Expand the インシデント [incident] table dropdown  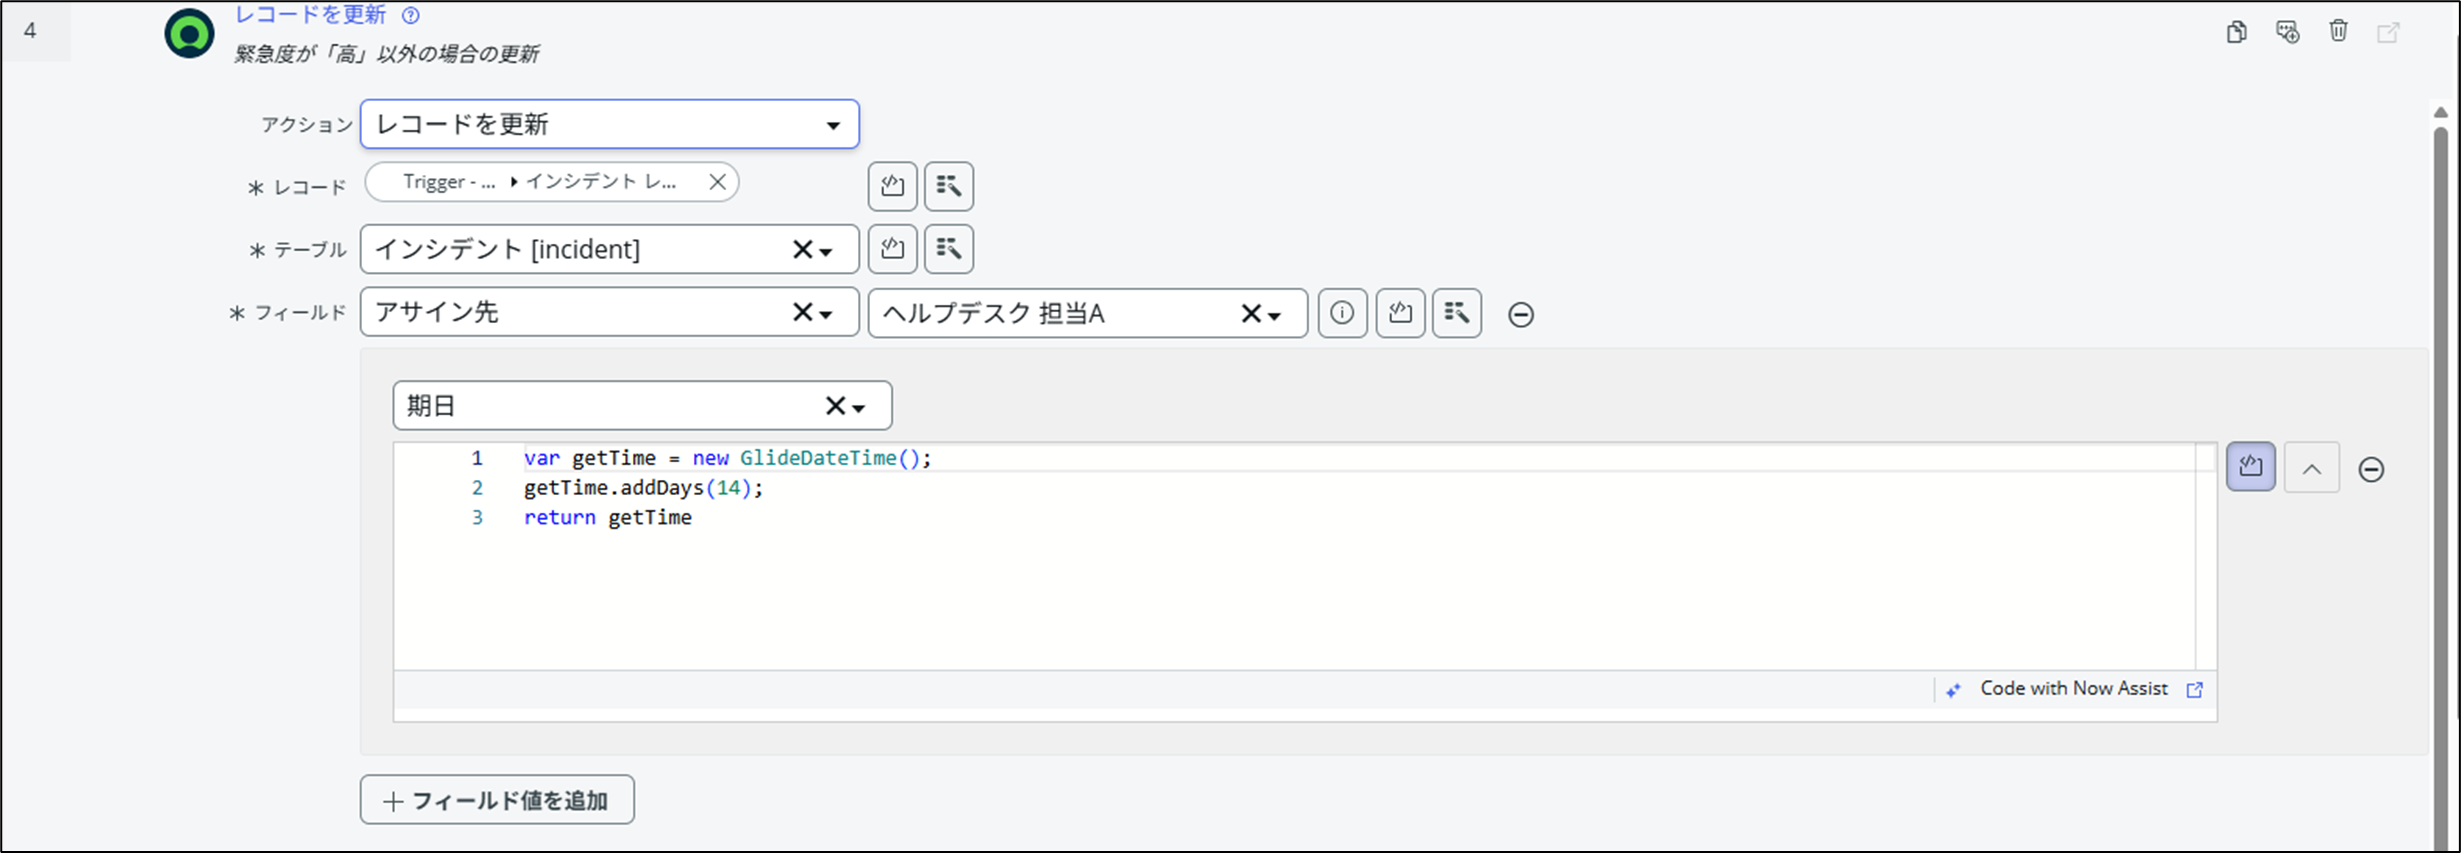pos(826,251)
